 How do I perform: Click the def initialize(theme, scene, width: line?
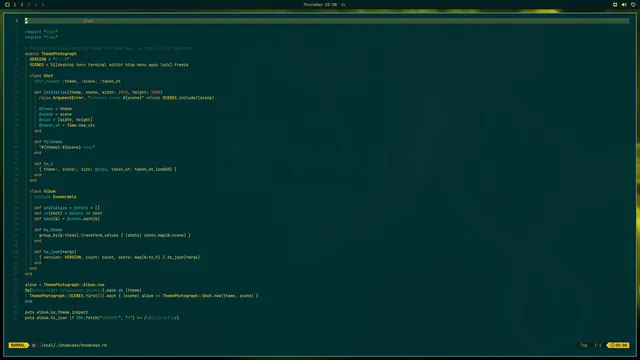point(98,92)
